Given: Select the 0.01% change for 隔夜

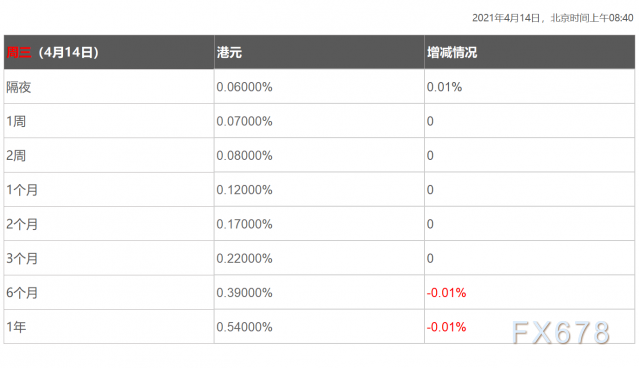Looking at the screenshot, I should point(444,87).
